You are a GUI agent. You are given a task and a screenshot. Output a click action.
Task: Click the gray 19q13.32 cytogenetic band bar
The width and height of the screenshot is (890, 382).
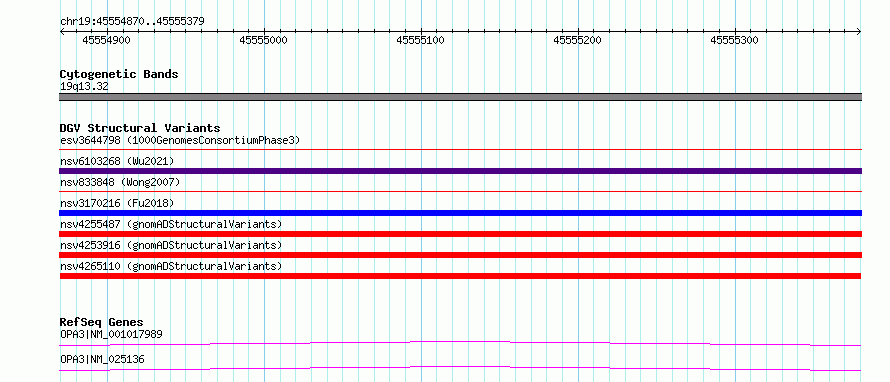(x=460, y=97)
